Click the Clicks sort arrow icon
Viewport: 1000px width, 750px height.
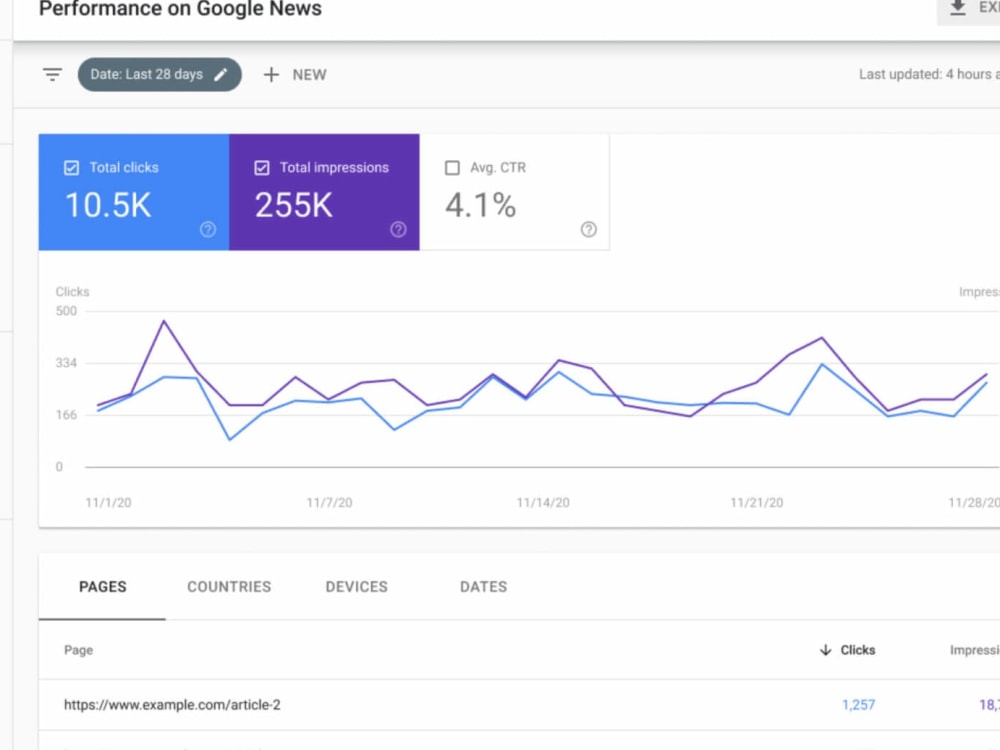(x=825, y=650)
